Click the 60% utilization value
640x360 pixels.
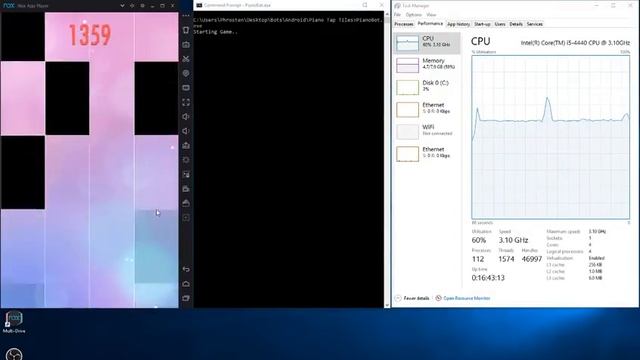479,240
